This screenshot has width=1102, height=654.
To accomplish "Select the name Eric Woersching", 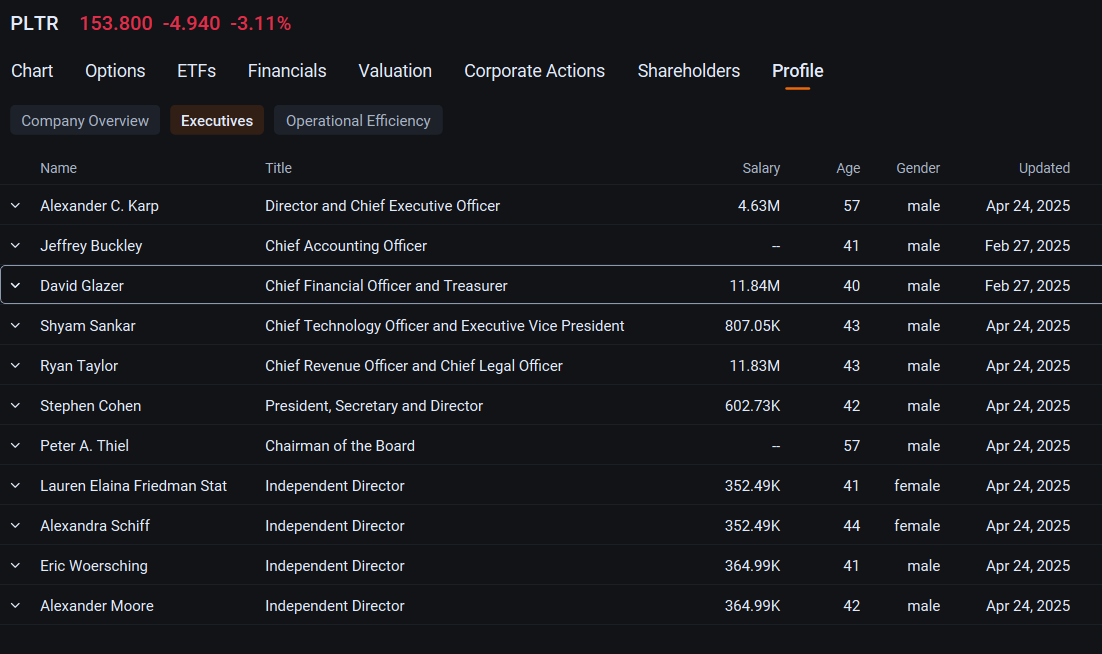I will [93, 566].
